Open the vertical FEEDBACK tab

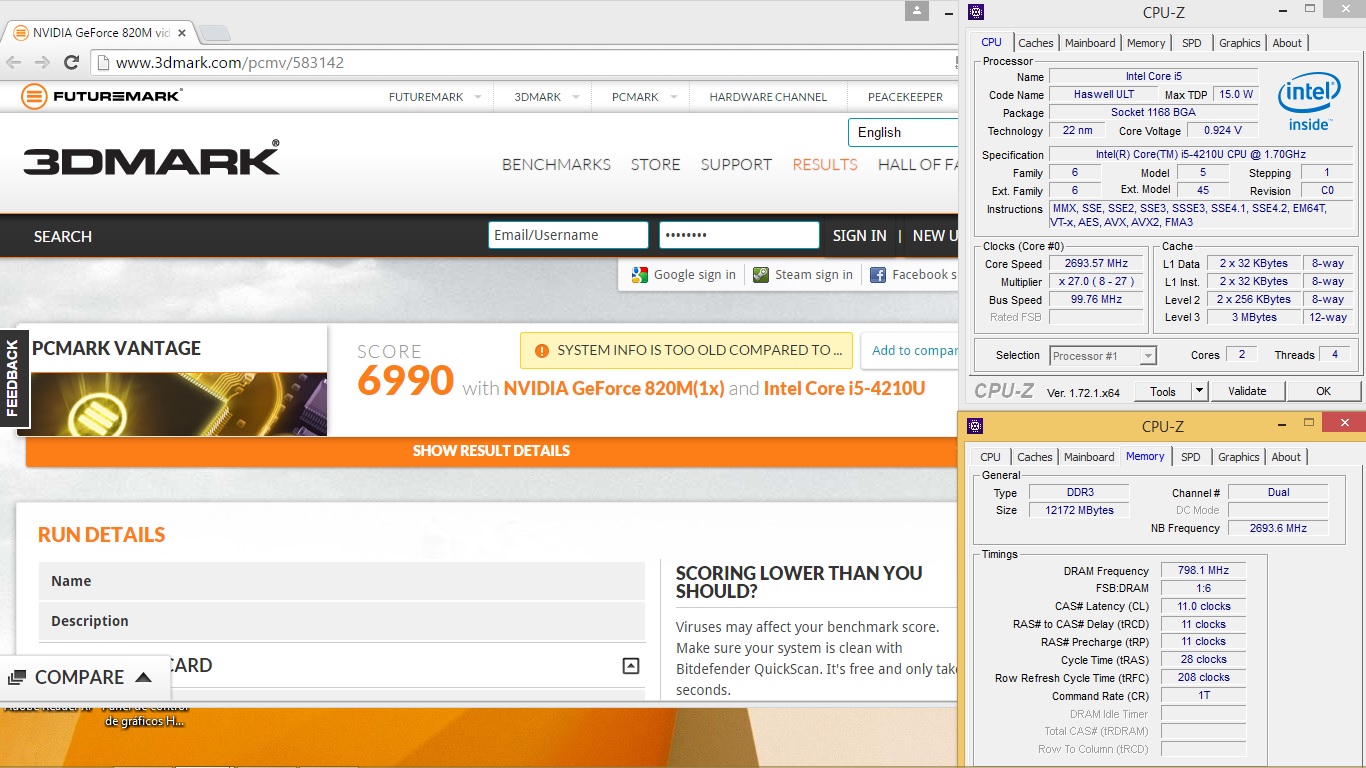13,378
